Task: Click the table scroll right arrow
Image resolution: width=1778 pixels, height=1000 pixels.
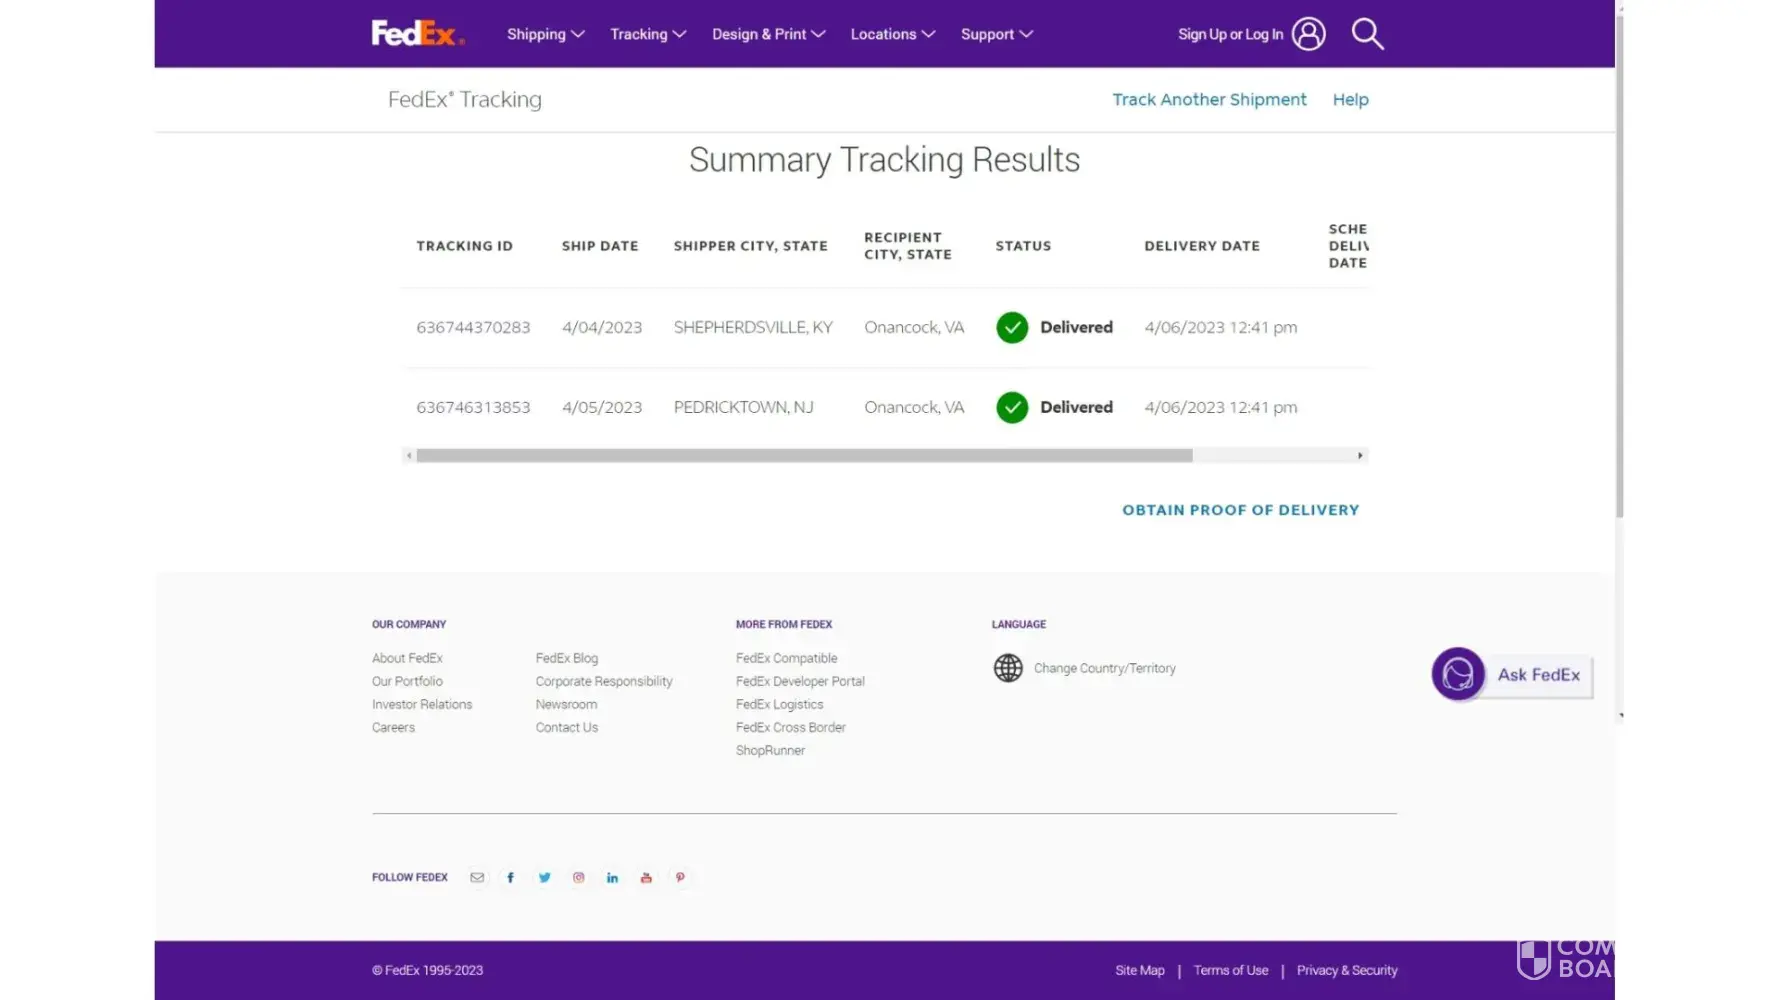Action: (1360, 456)
